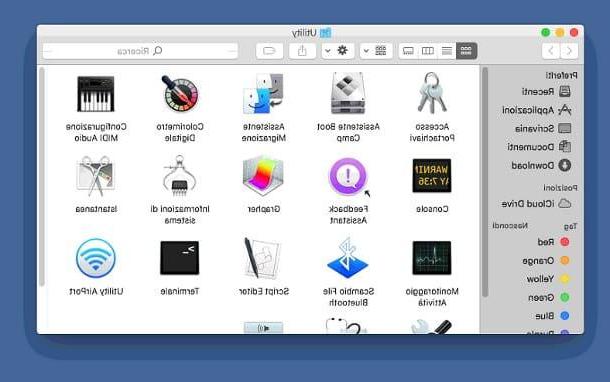Select Scambio File Bluetooth icon
This screenshot has width=610, height=382.
348,258
